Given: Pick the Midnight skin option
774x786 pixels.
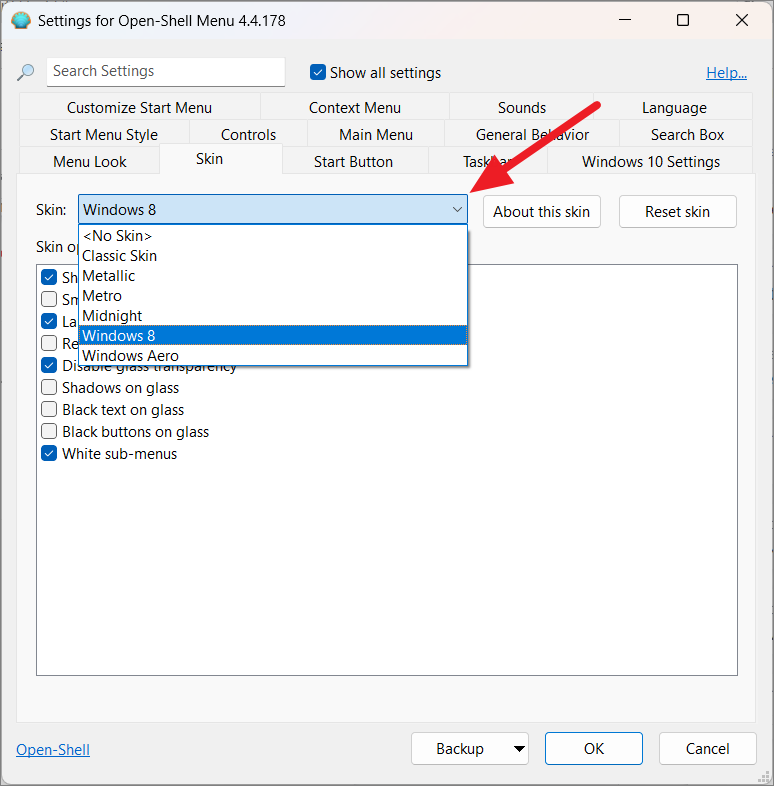Looking at the screenshot, I should [112, 316].
